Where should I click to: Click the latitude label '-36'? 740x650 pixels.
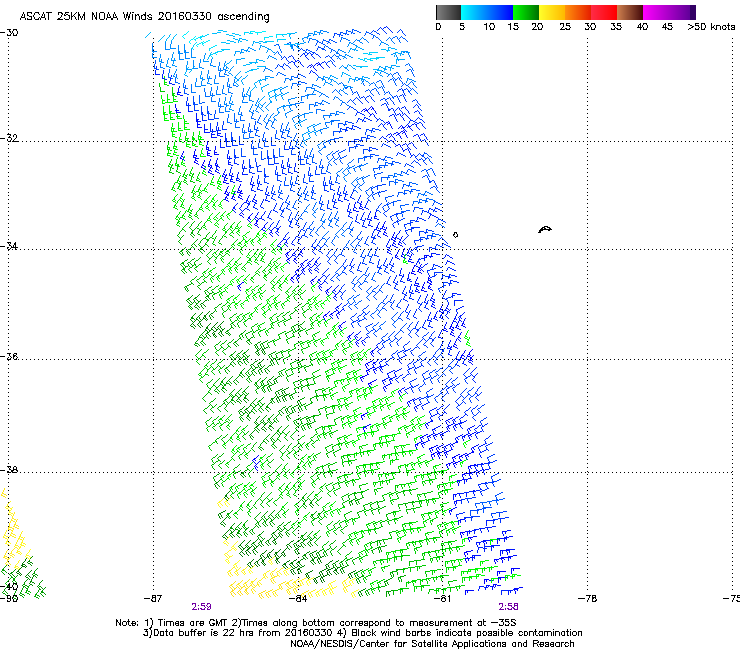(x=9, y=356)
